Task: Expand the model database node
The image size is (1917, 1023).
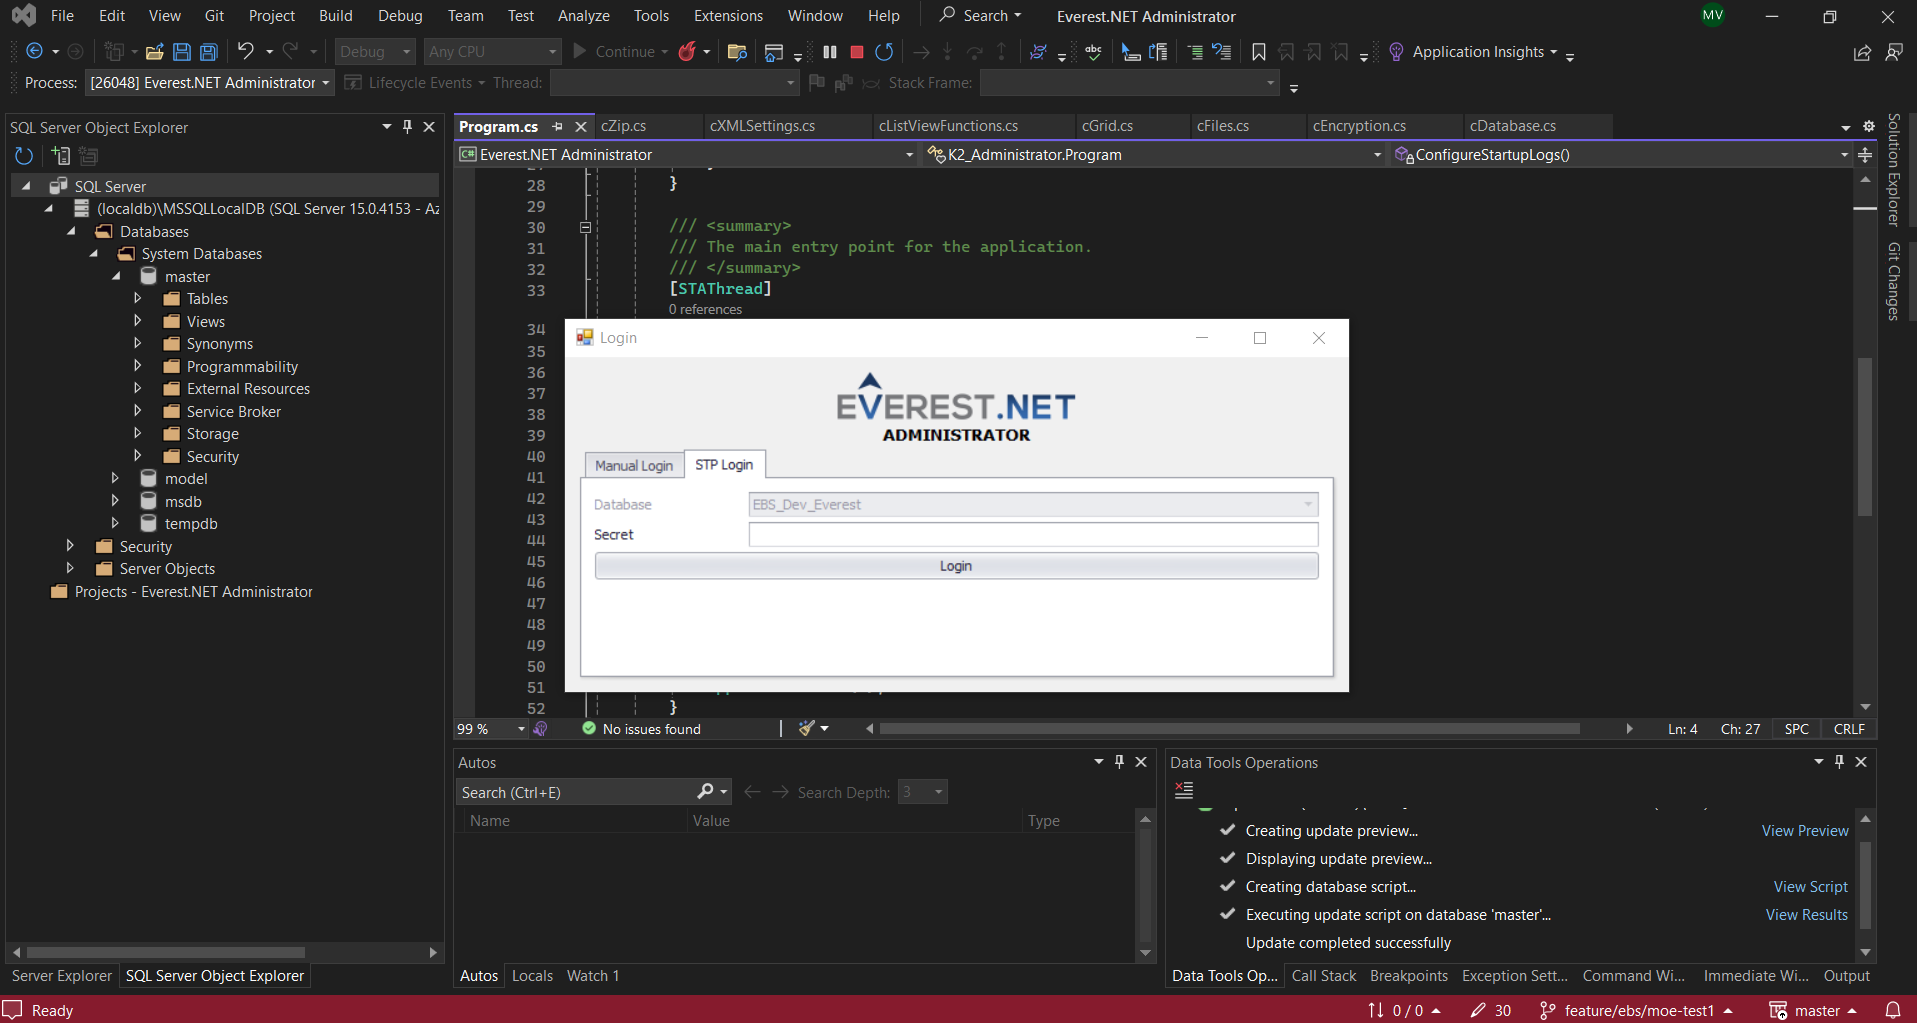Action: click(115, 479)
